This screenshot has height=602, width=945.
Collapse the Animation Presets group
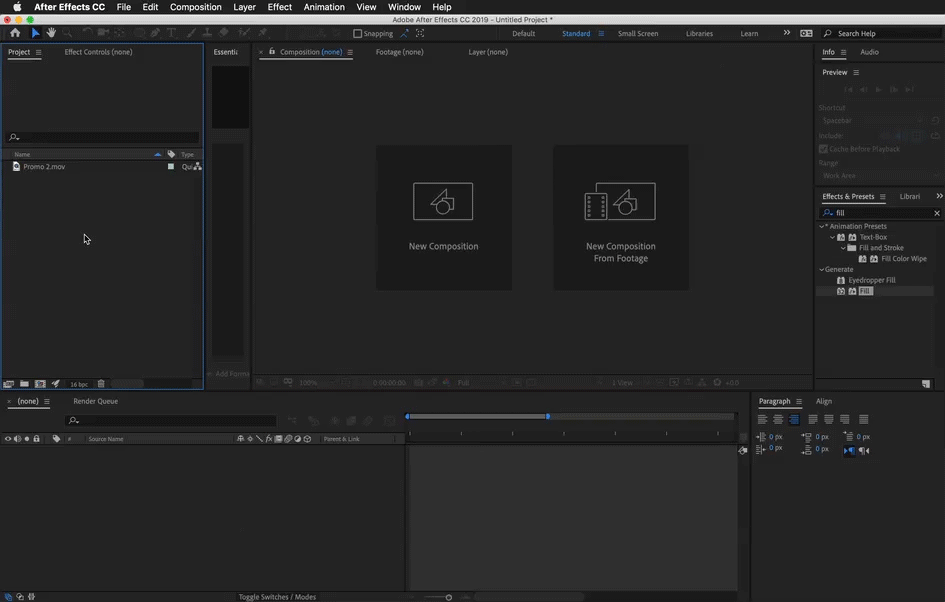tap(822, 227)
